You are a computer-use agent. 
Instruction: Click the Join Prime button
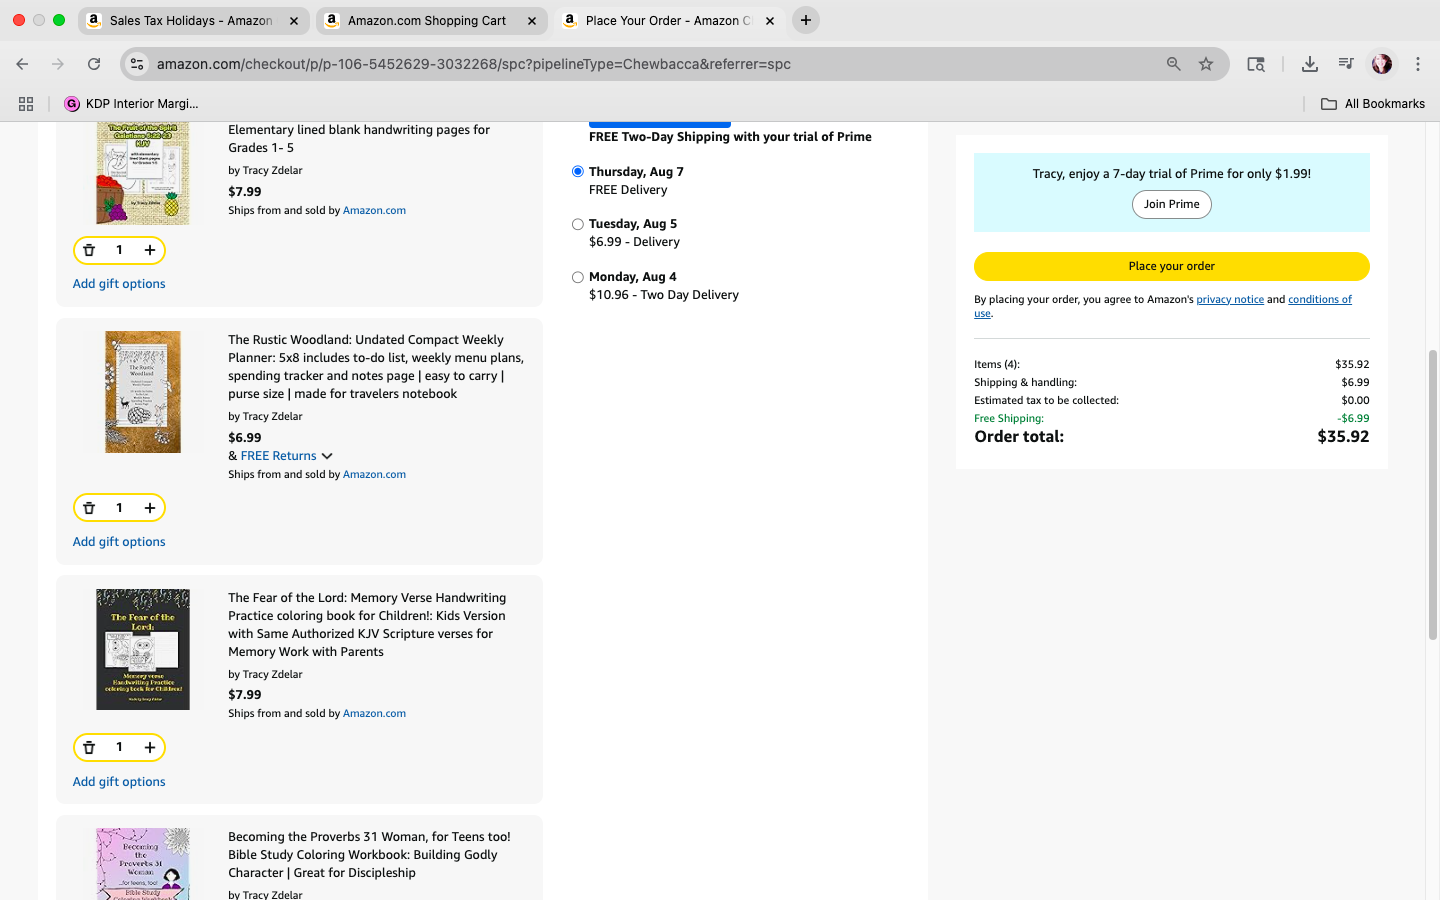[x=1172, y=204]
